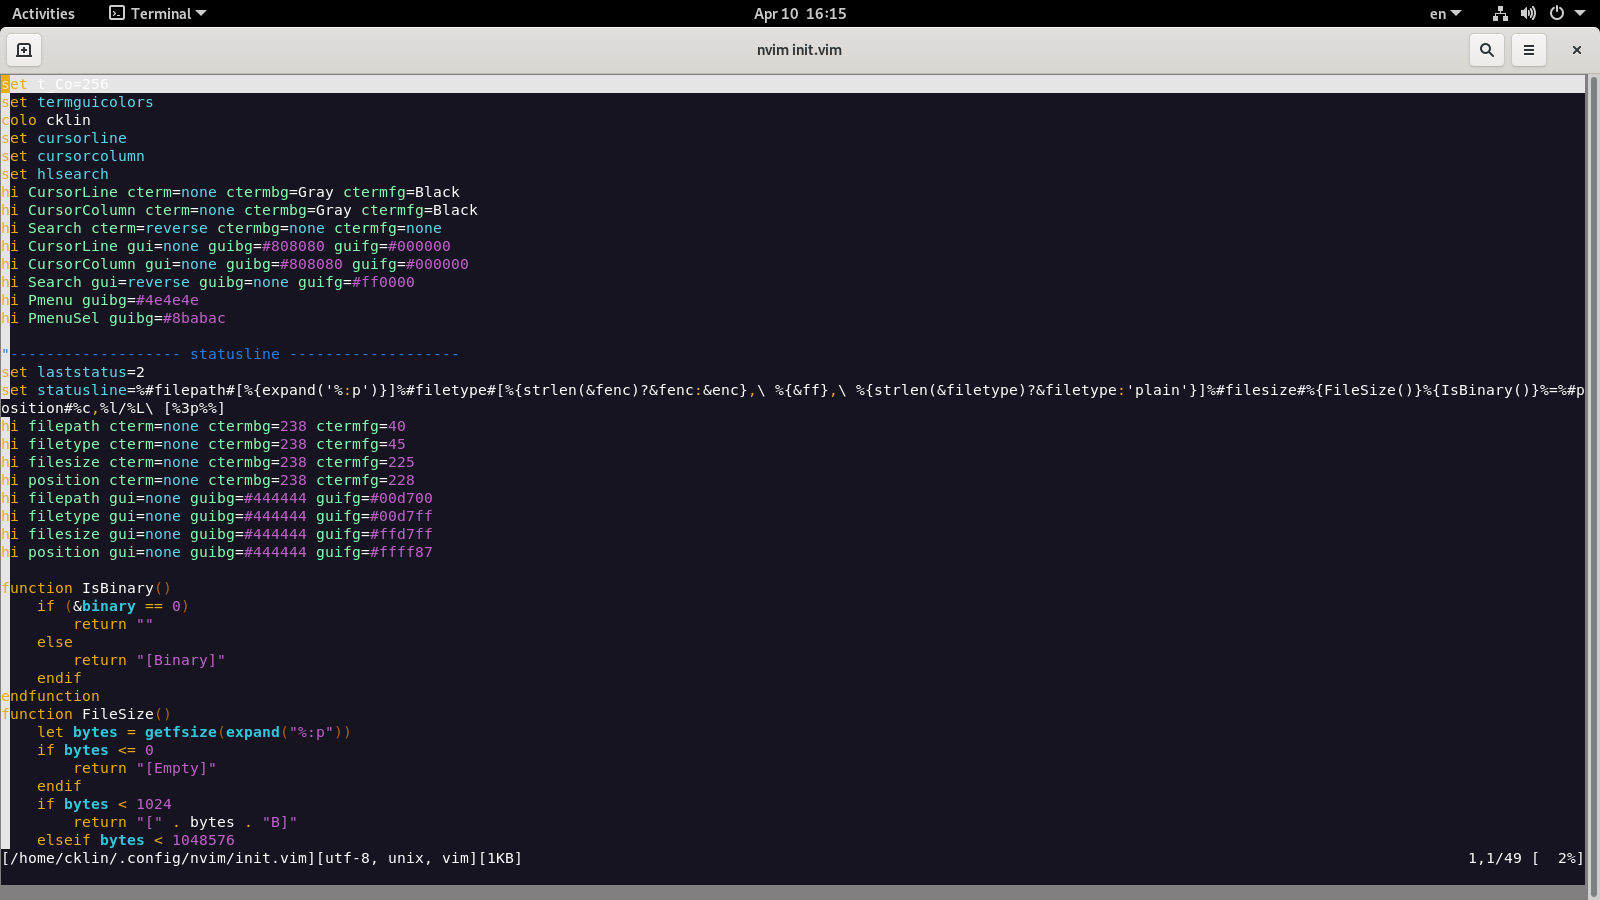Open the Activities overview
Viewport: 1600px width, 900px height.
click(x=44, y=13)
